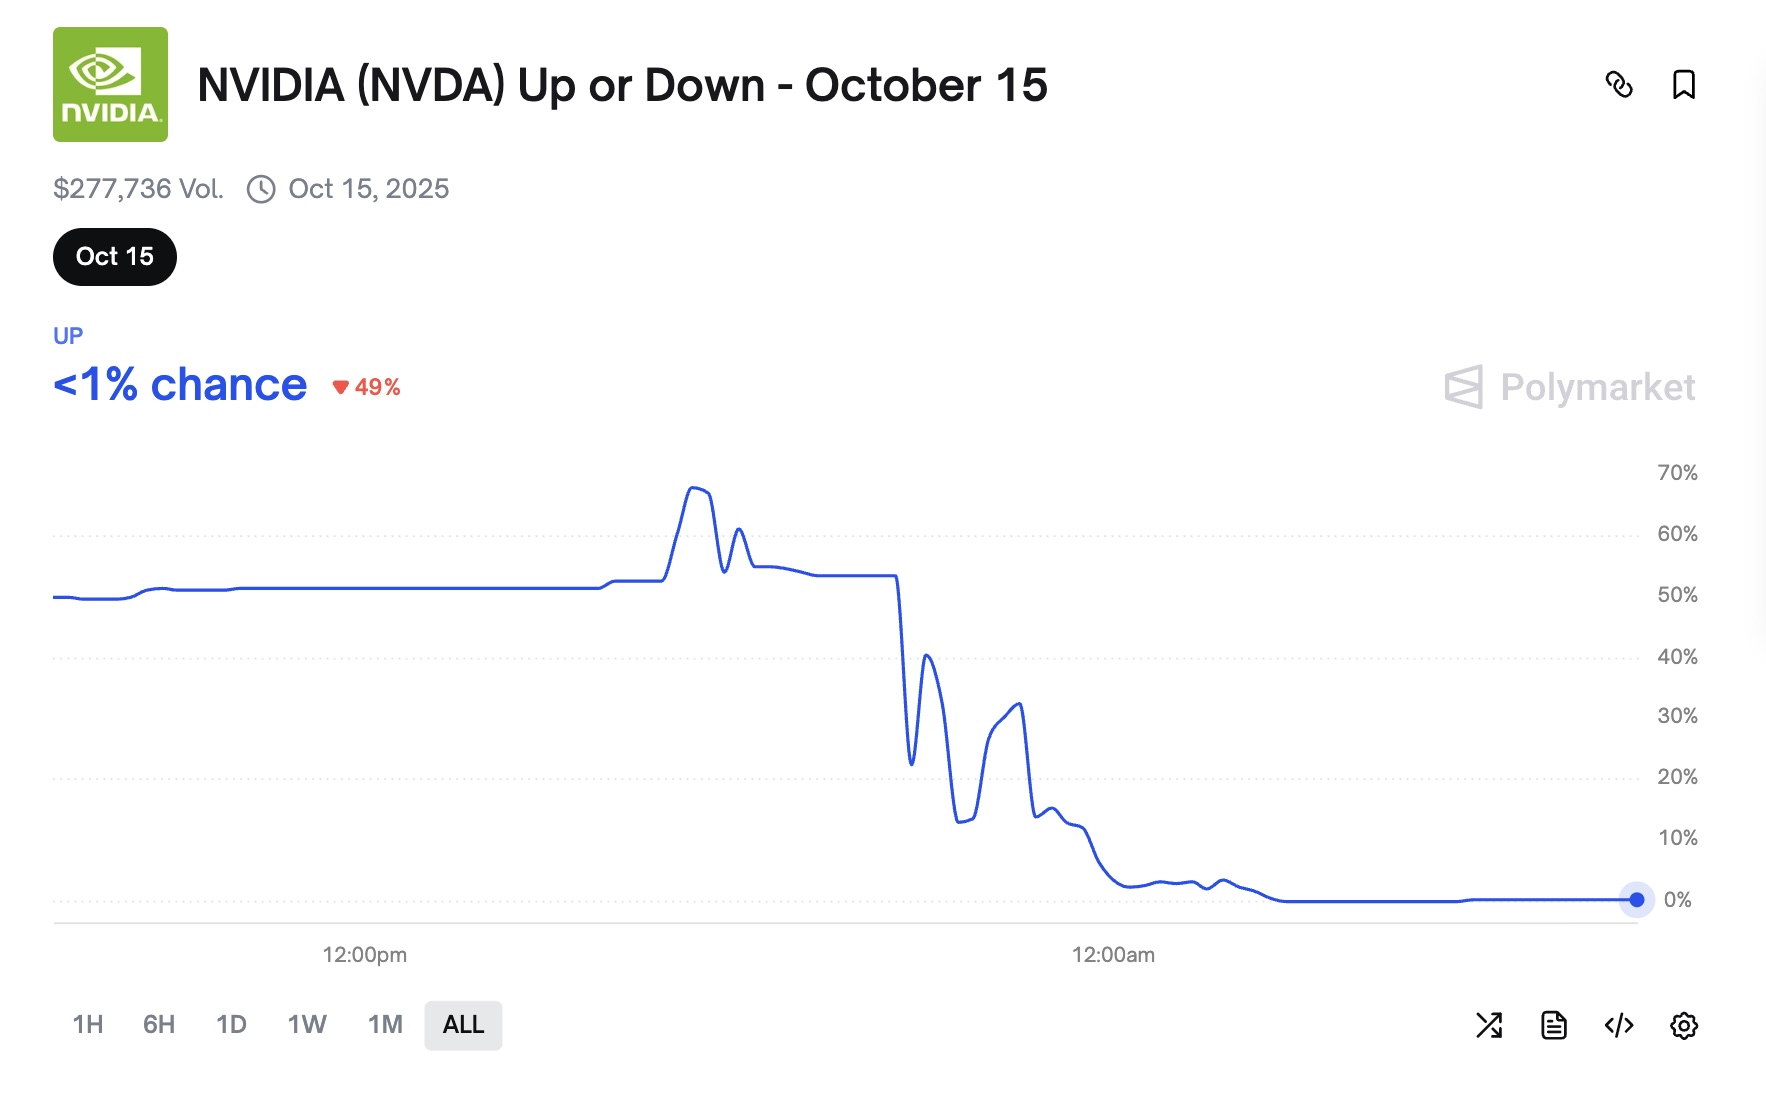Bookmark this NVIDIA market
The image size is (1766, 1110).
[x=1684, y=85]
